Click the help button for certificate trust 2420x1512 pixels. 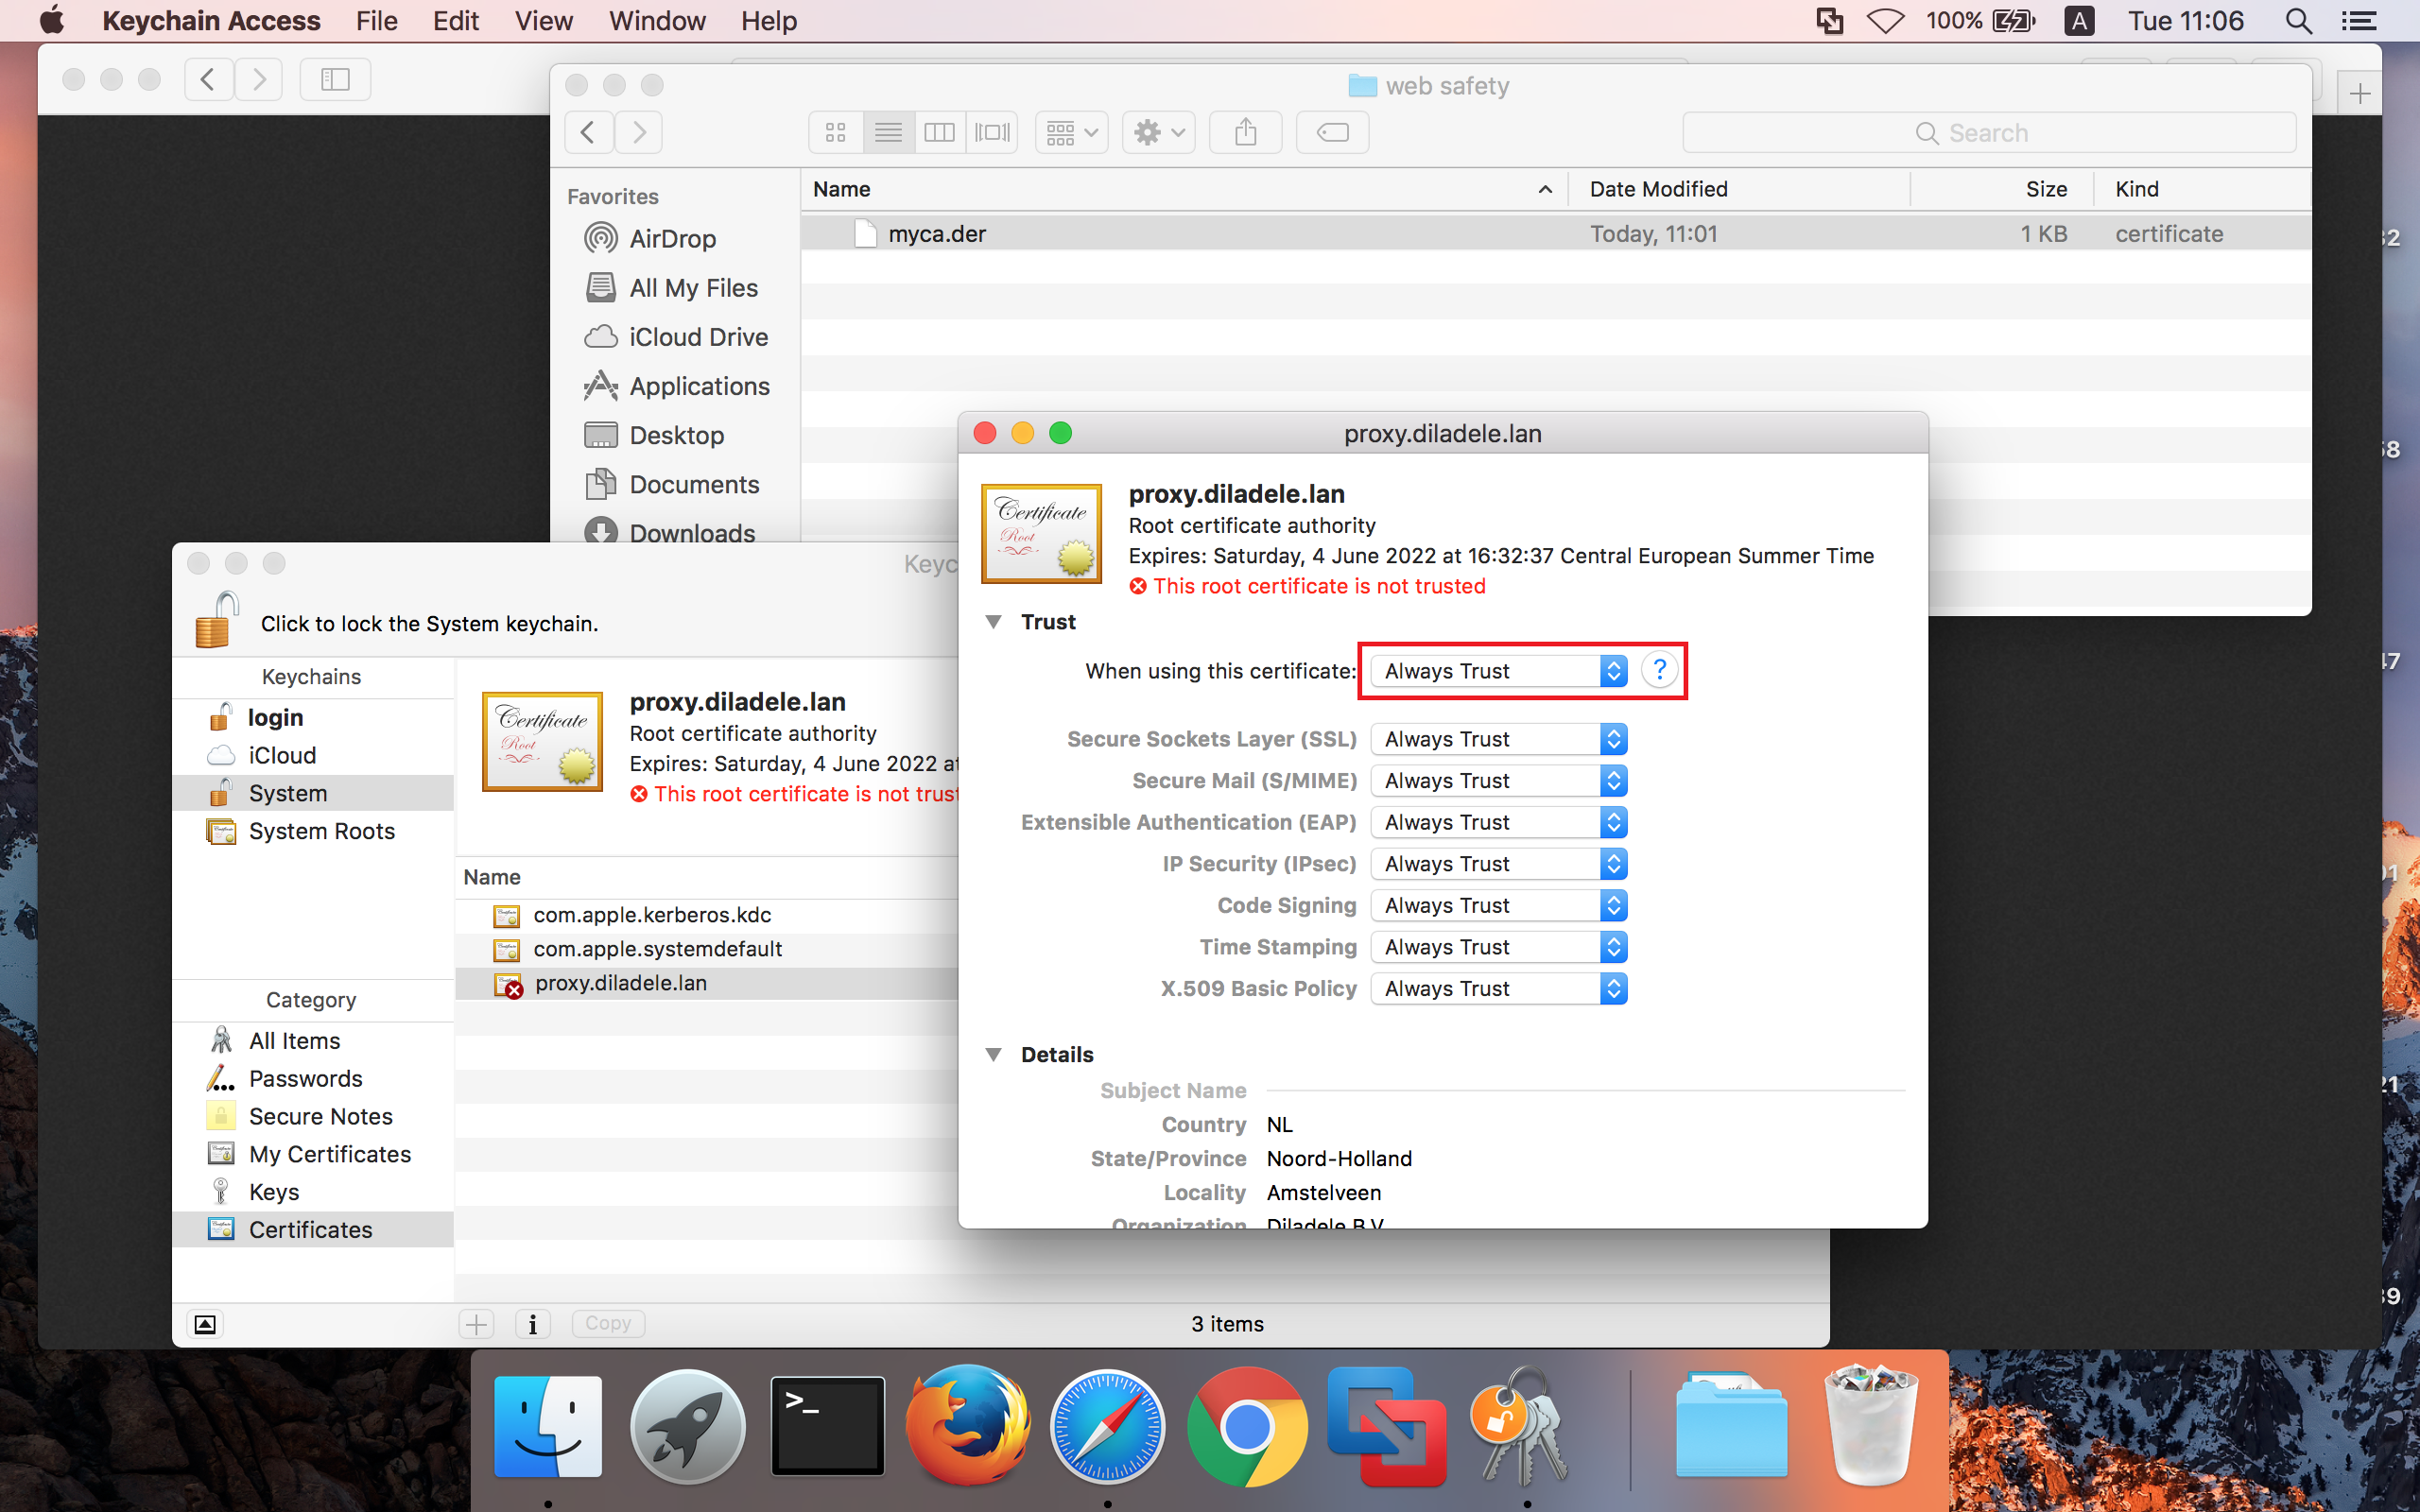click(1659, 671)
